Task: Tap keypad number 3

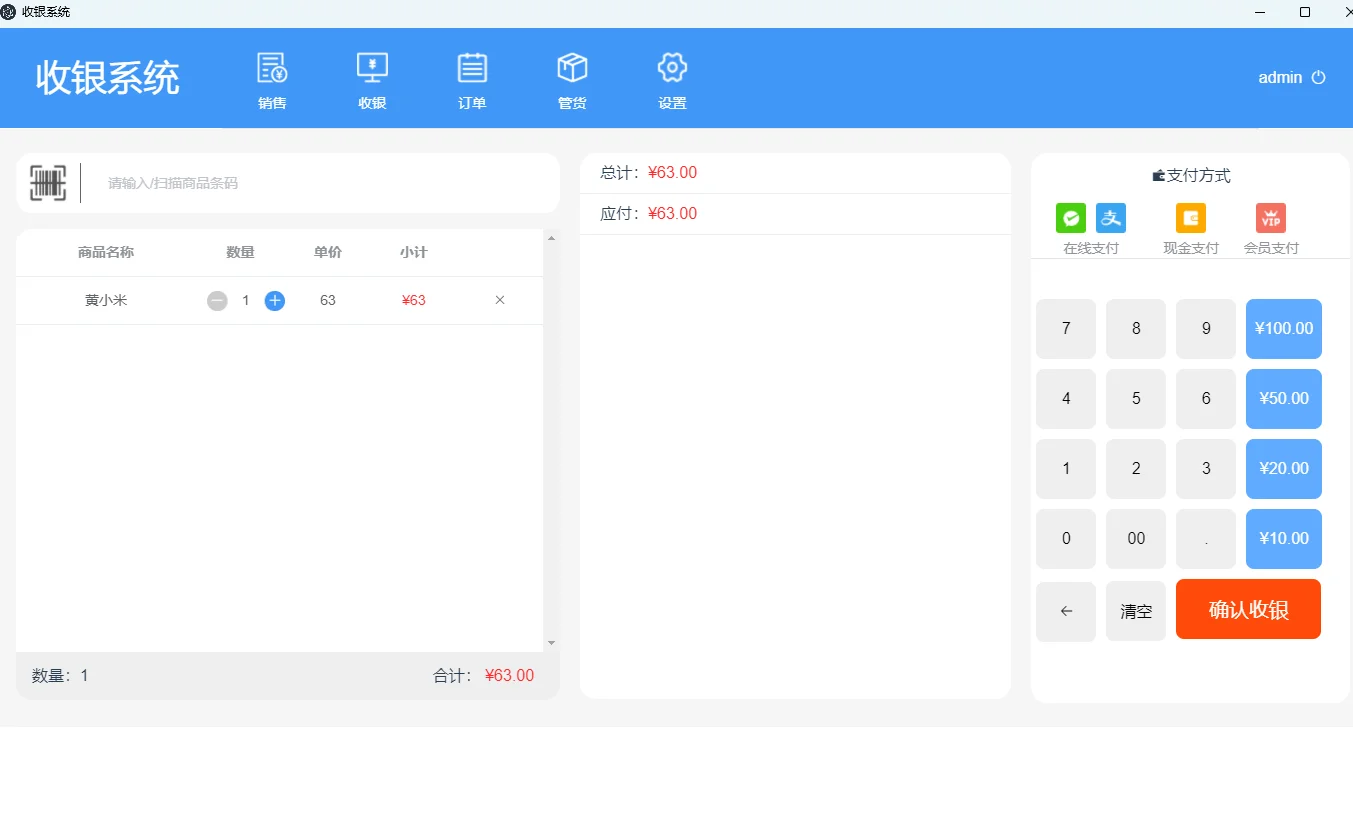Action: coord(1206,469)
